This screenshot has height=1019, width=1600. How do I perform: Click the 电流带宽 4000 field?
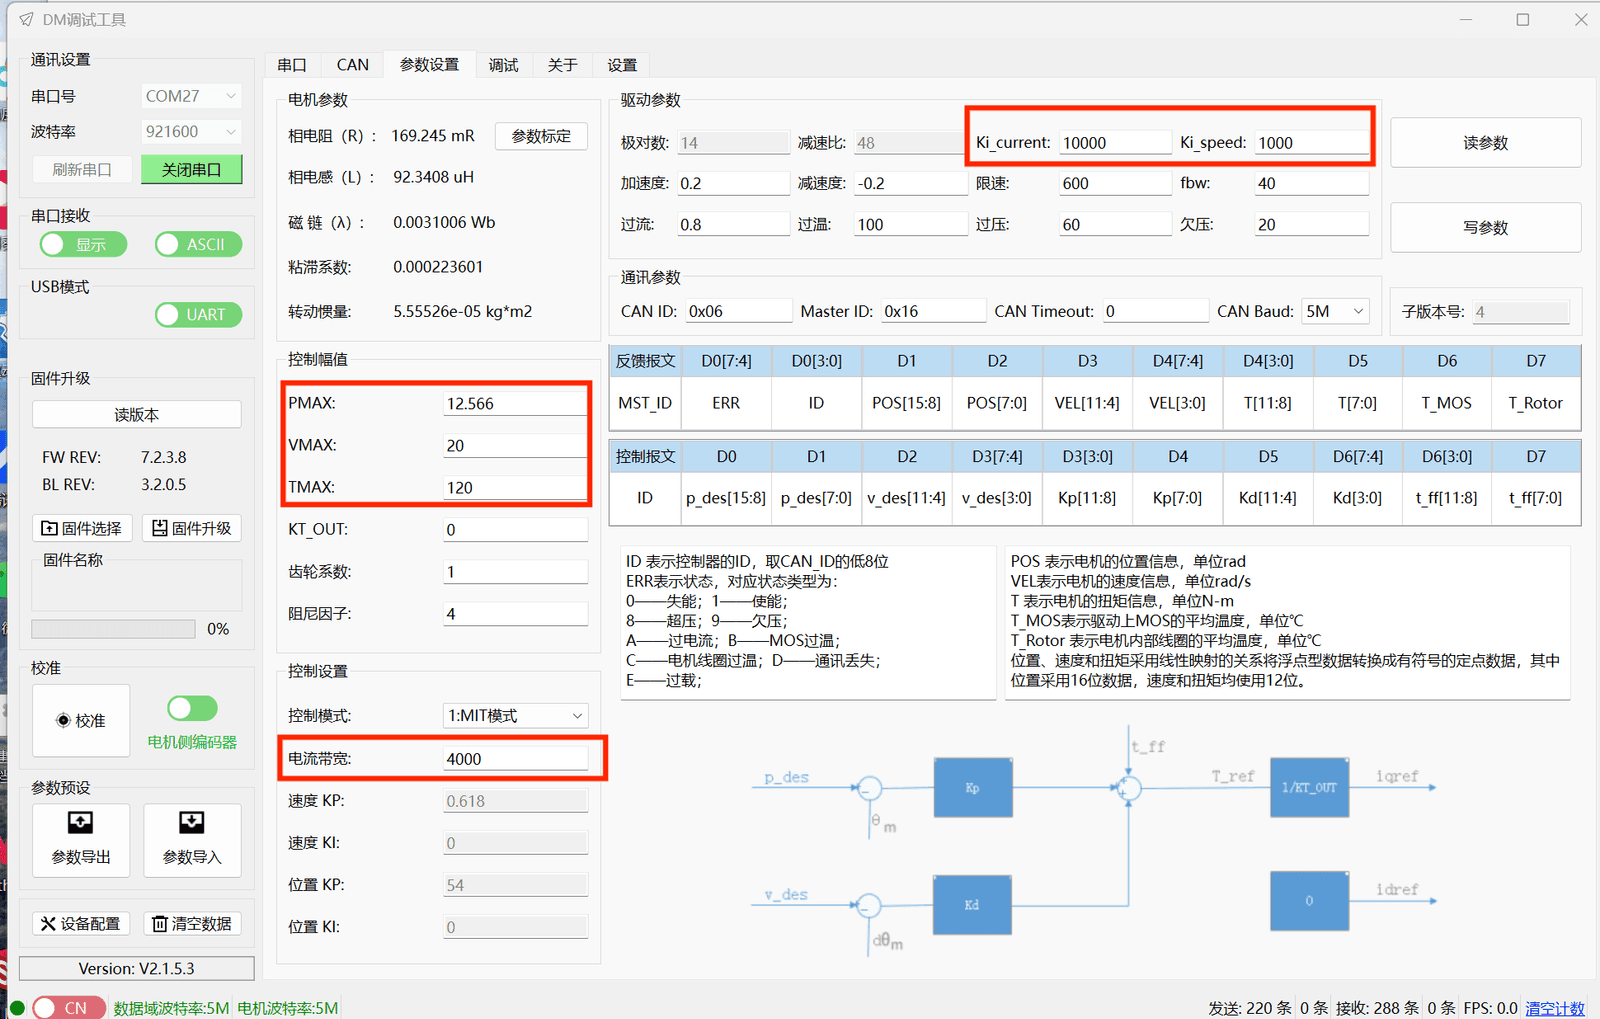[516, 758]
